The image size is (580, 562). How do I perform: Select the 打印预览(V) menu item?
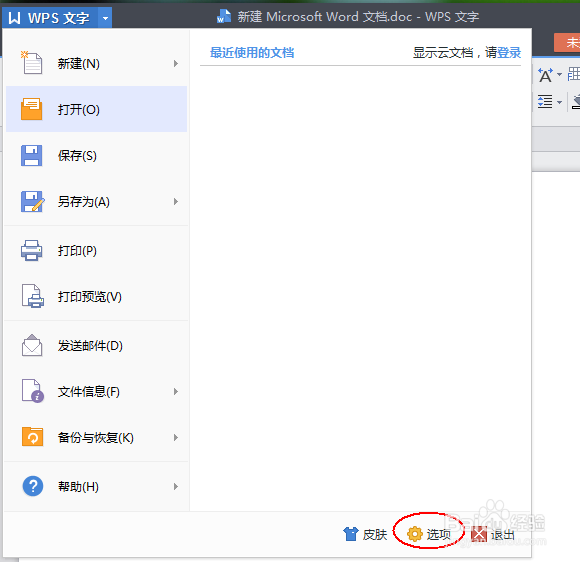point(96,296)
